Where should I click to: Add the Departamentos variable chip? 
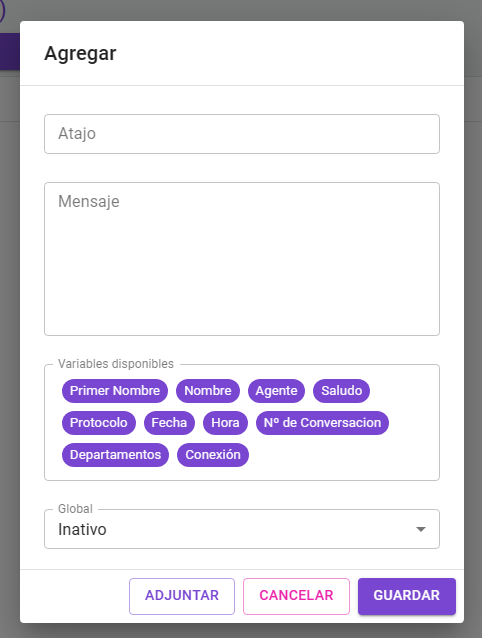point(115,455)
